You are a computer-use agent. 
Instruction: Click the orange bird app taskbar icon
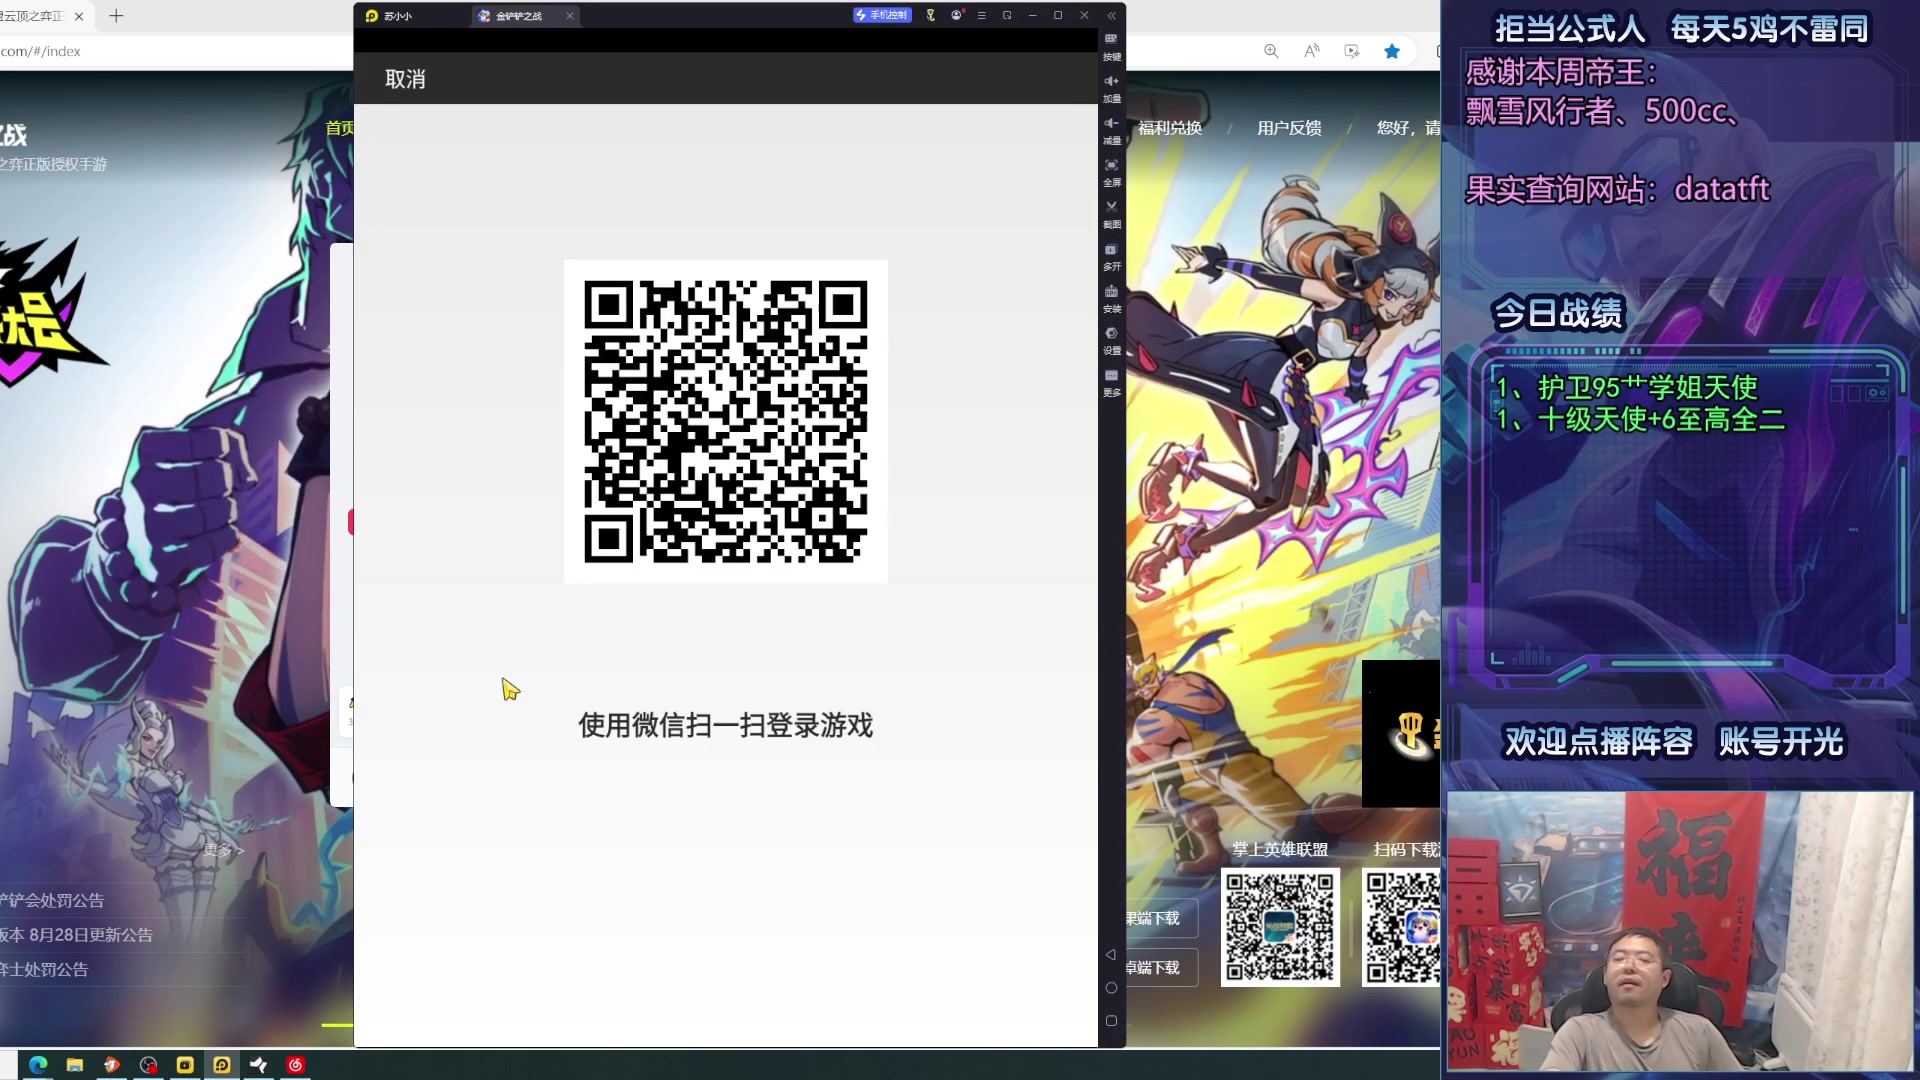112,1065
